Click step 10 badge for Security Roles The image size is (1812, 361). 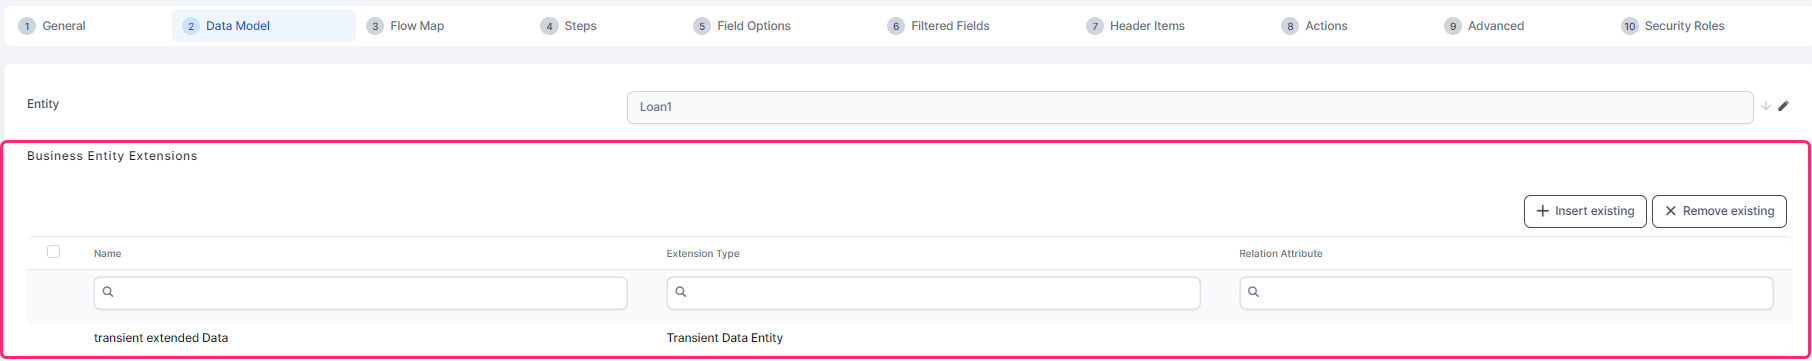[x=1630, y=26]
